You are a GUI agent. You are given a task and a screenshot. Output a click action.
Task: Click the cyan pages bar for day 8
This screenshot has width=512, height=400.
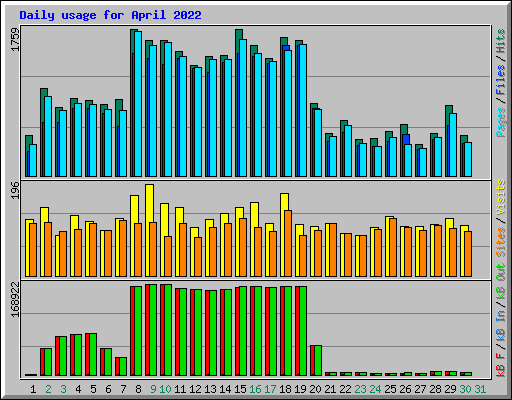click(138, 104)
